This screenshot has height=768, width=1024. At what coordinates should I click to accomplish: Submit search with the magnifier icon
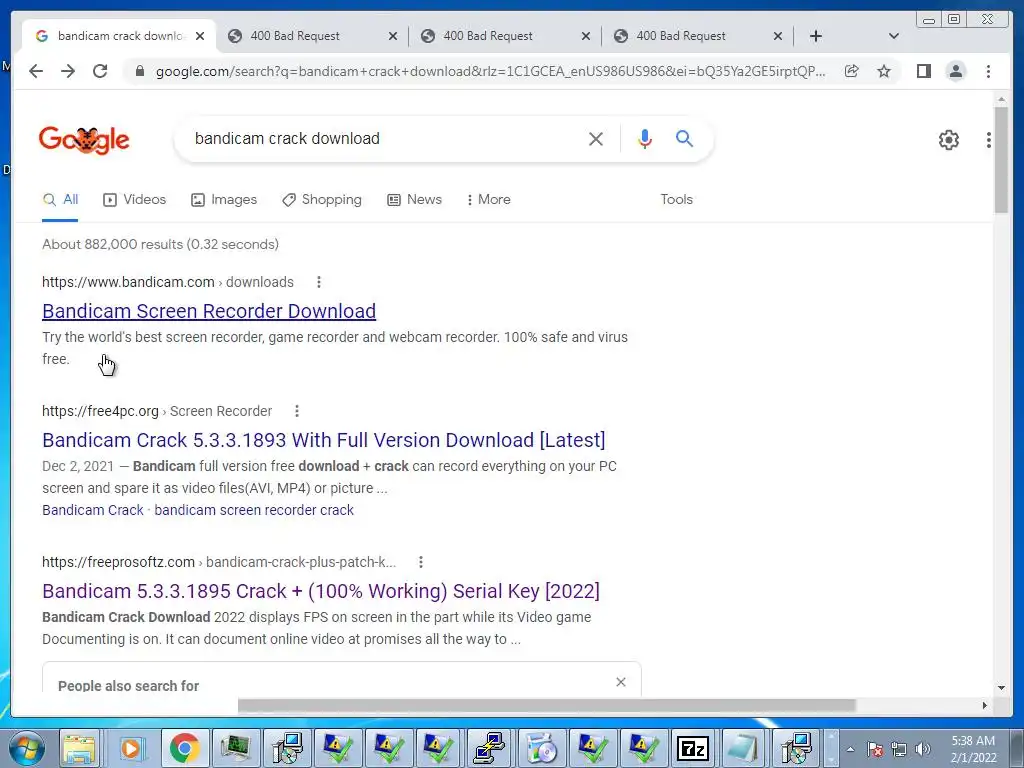[684, 138]
